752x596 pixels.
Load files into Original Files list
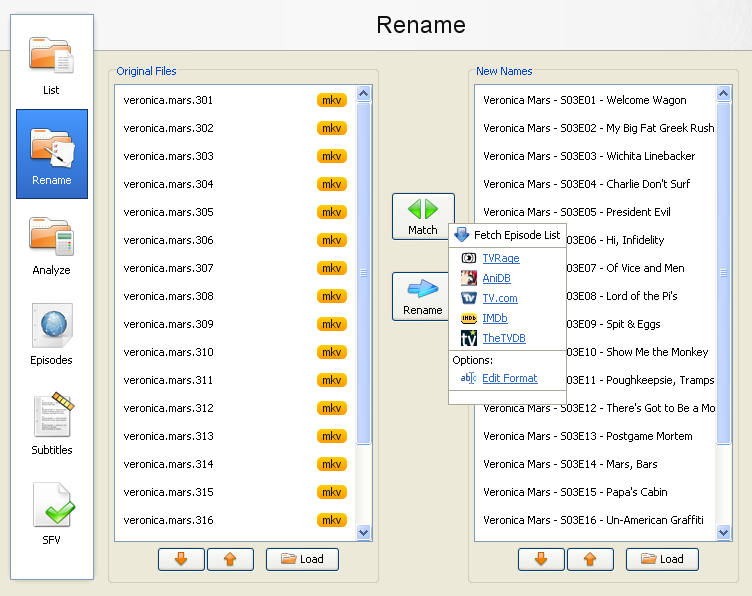coord(302,559)
